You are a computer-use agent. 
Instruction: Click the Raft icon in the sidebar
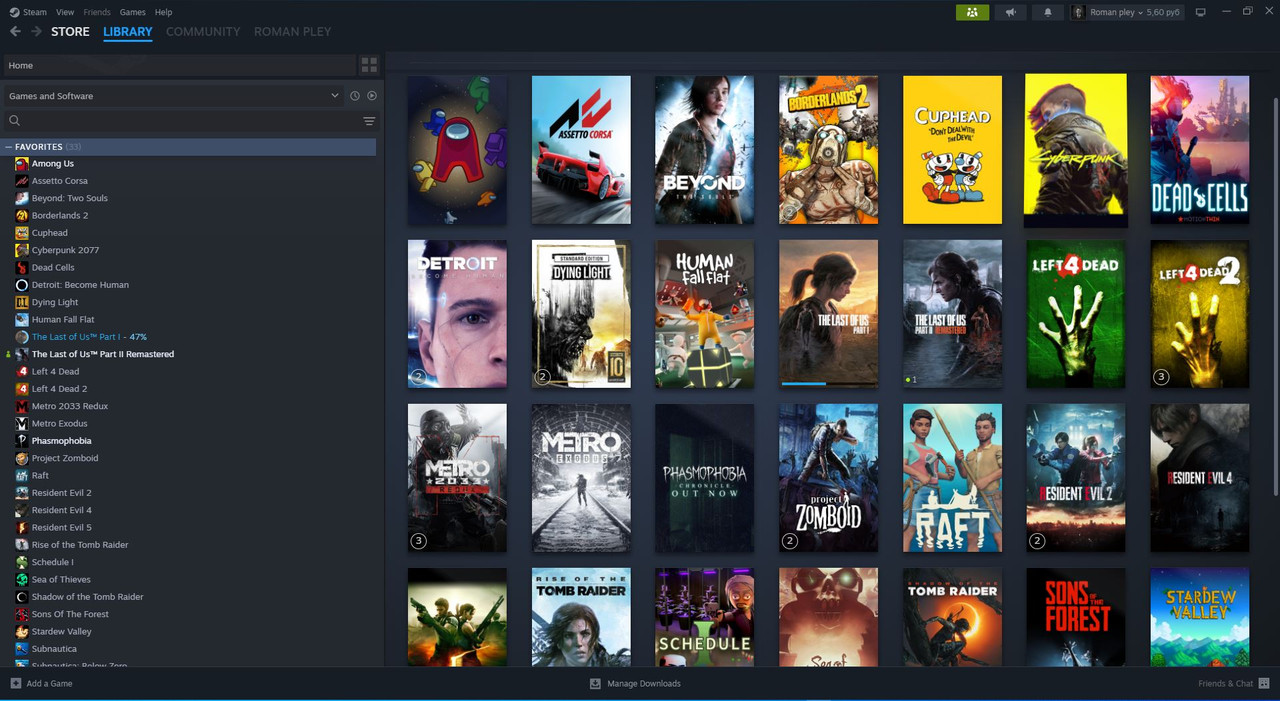point(22,476)
